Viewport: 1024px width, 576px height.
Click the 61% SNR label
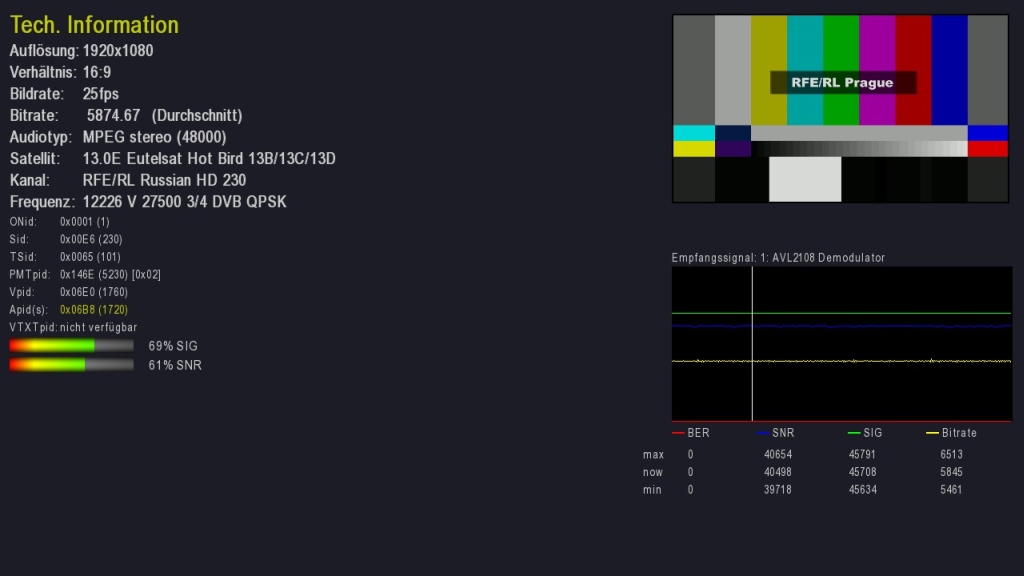click(x=174, y=365)
